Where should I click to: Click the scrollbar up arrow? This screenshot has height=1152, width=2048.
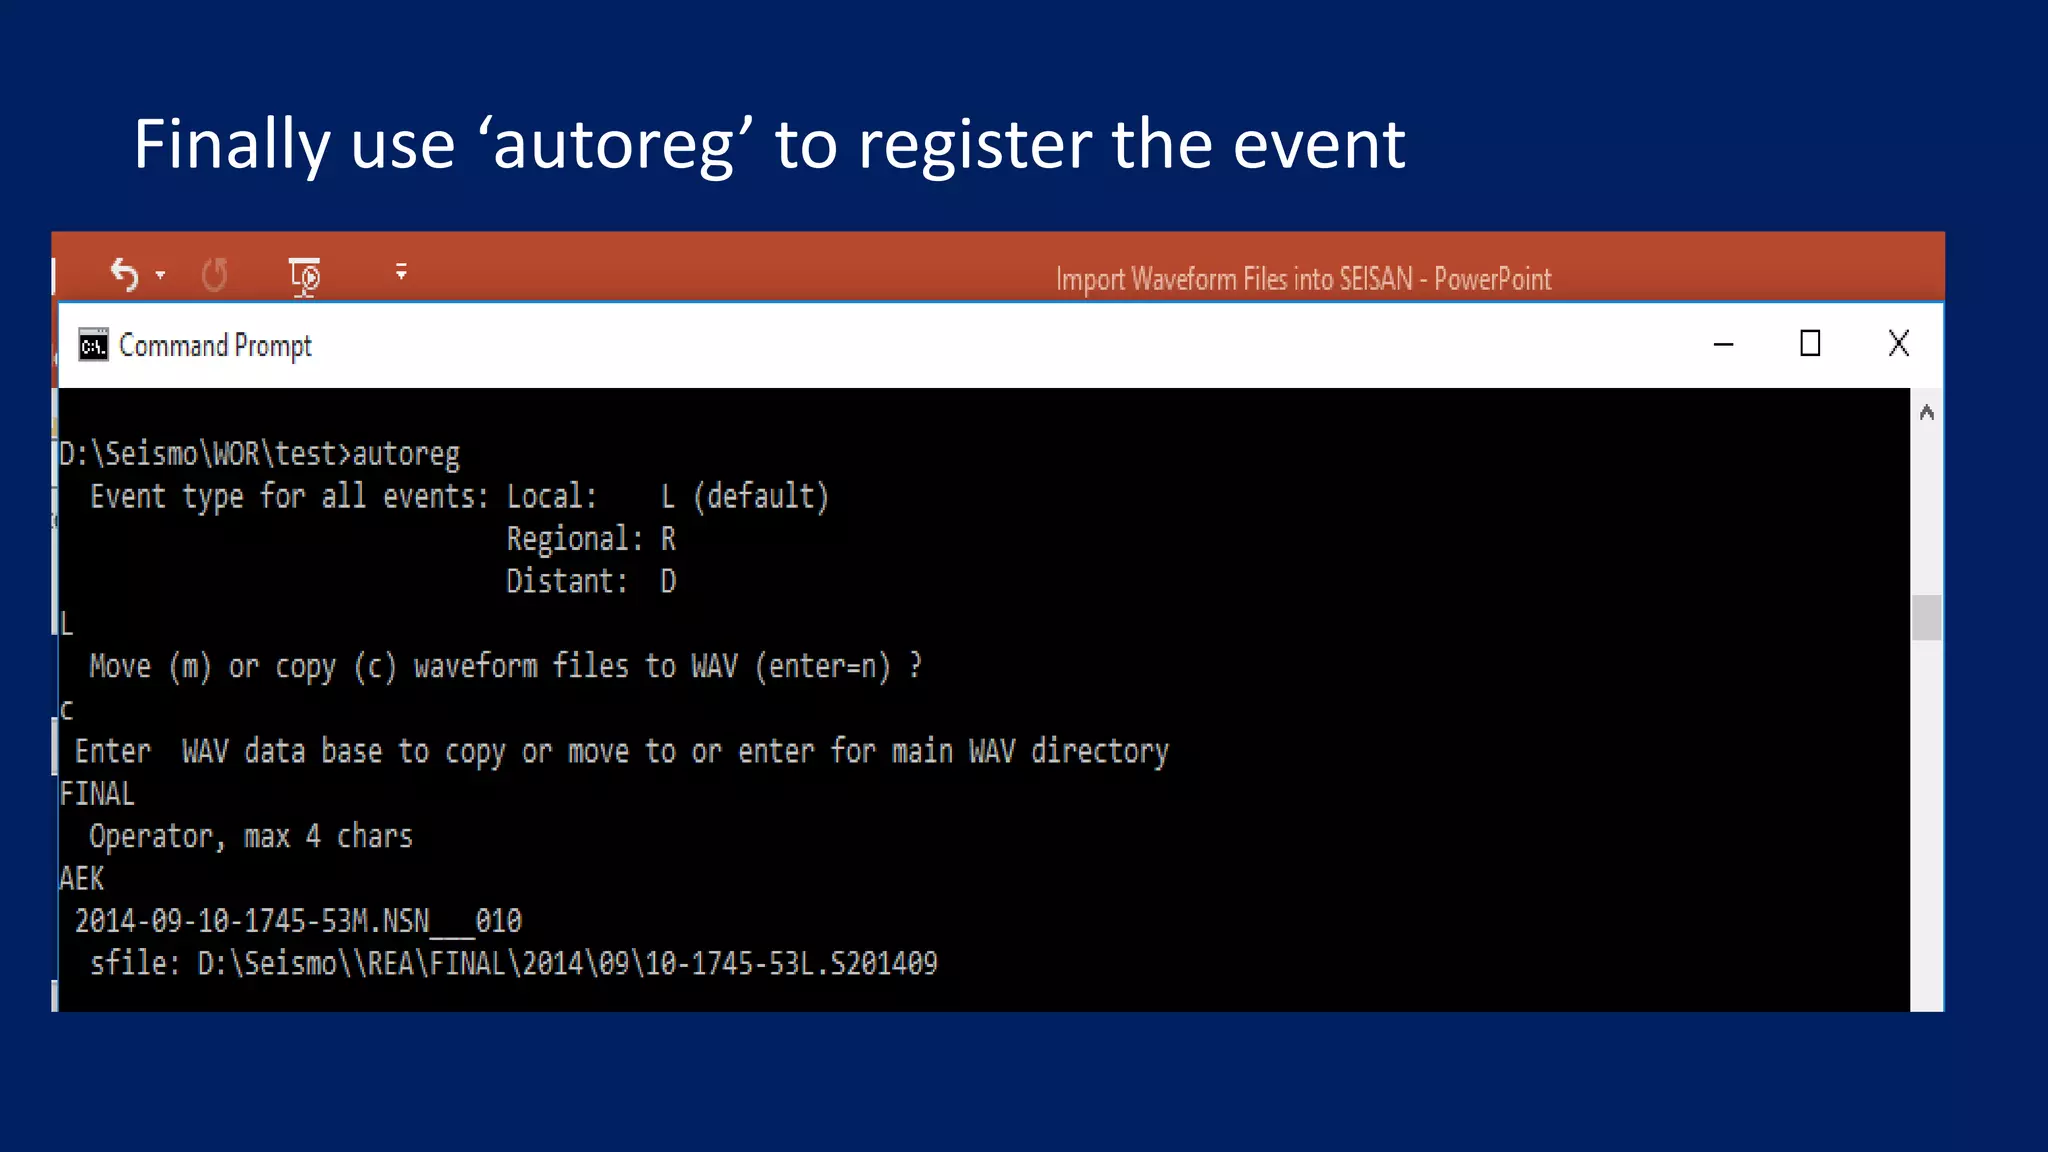click(x=1926, y=413)
